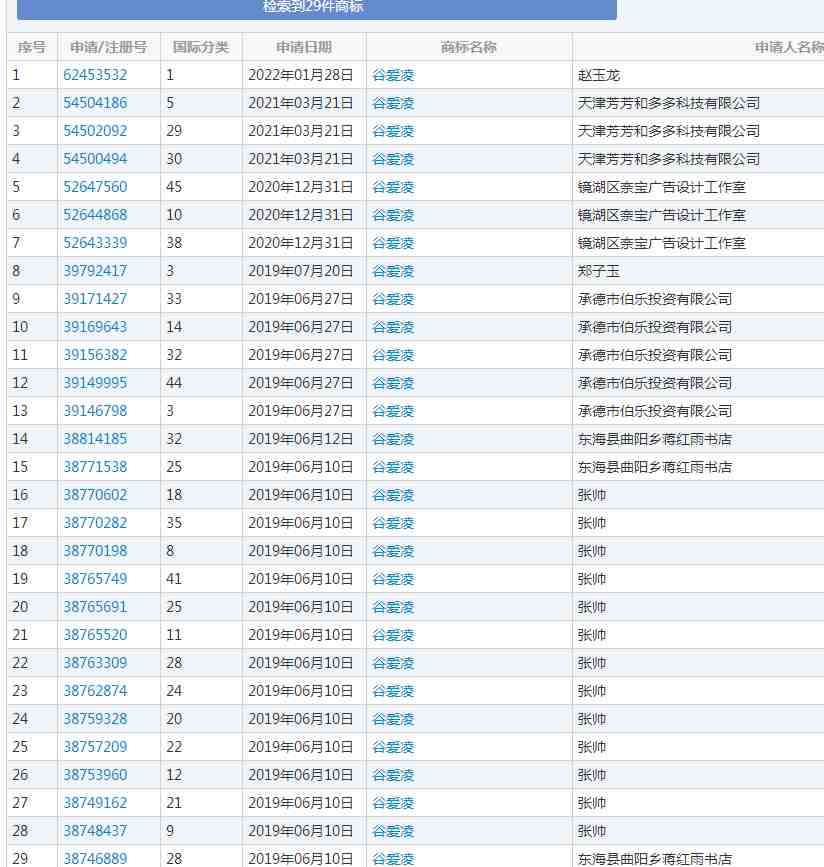Open registration number 52643339 link
824x867 pixels.
point(95,243)
